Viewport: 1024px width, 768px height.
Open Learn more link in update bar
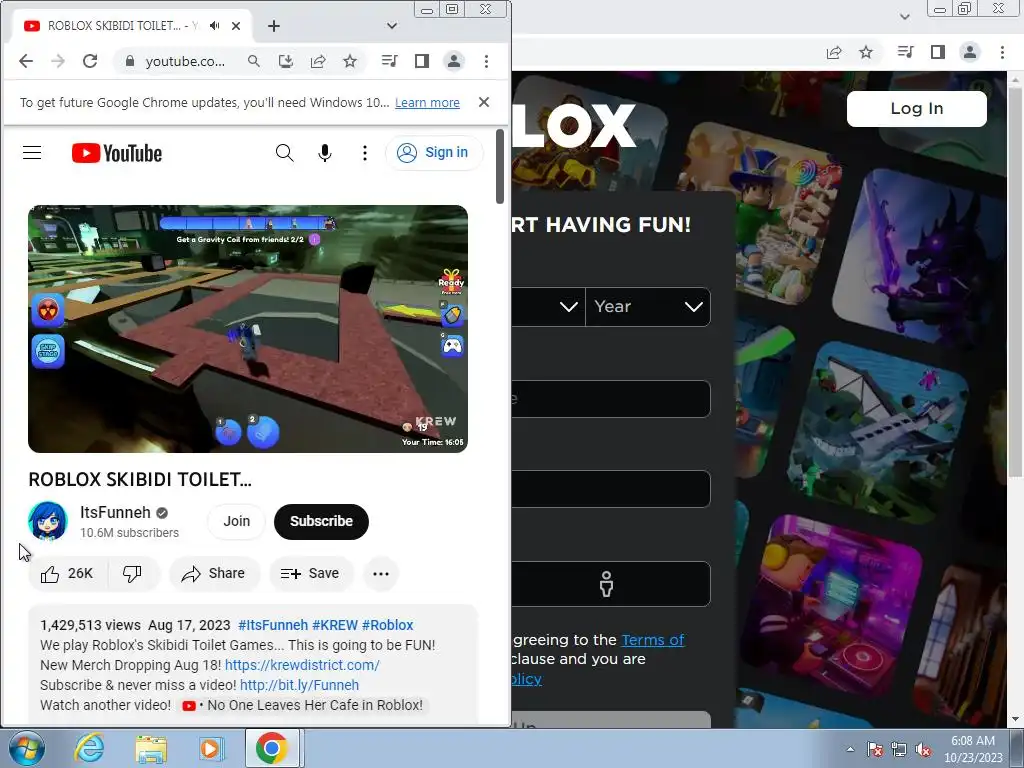point(427,103)
